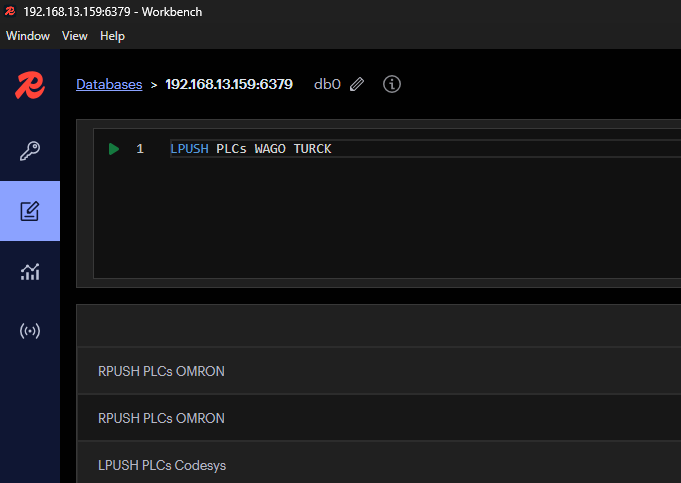This screenshot has height=483, width=681.
Task: Click the 192.168.13.159:6379 database name
Action: pyautogui.click(x=229, y=84)
